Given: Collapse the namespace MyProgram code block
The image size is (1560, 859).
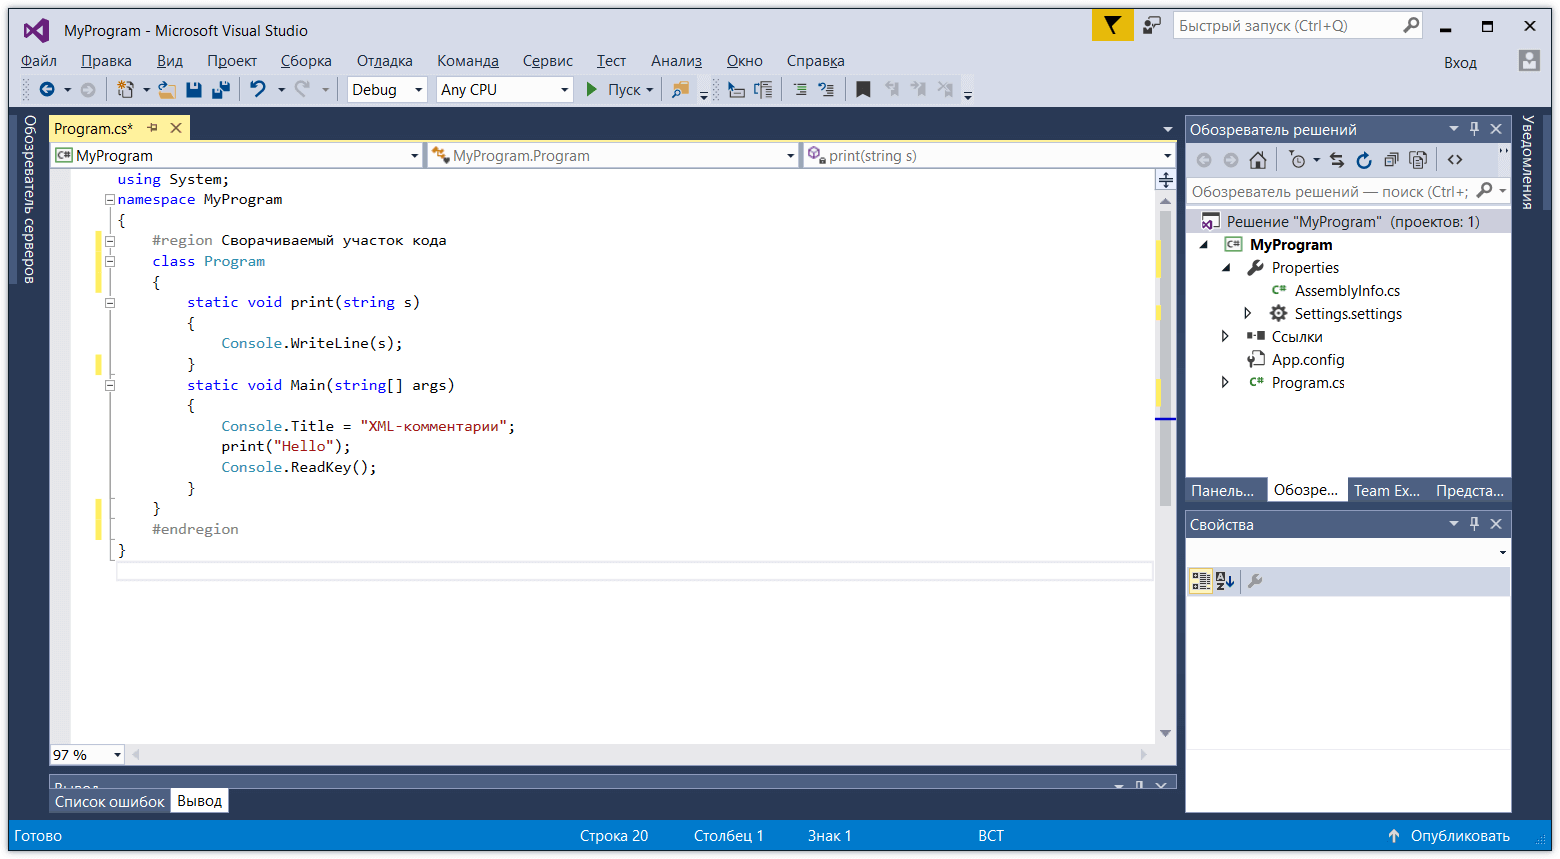Looking at the screenshot, I should point(110,200).
